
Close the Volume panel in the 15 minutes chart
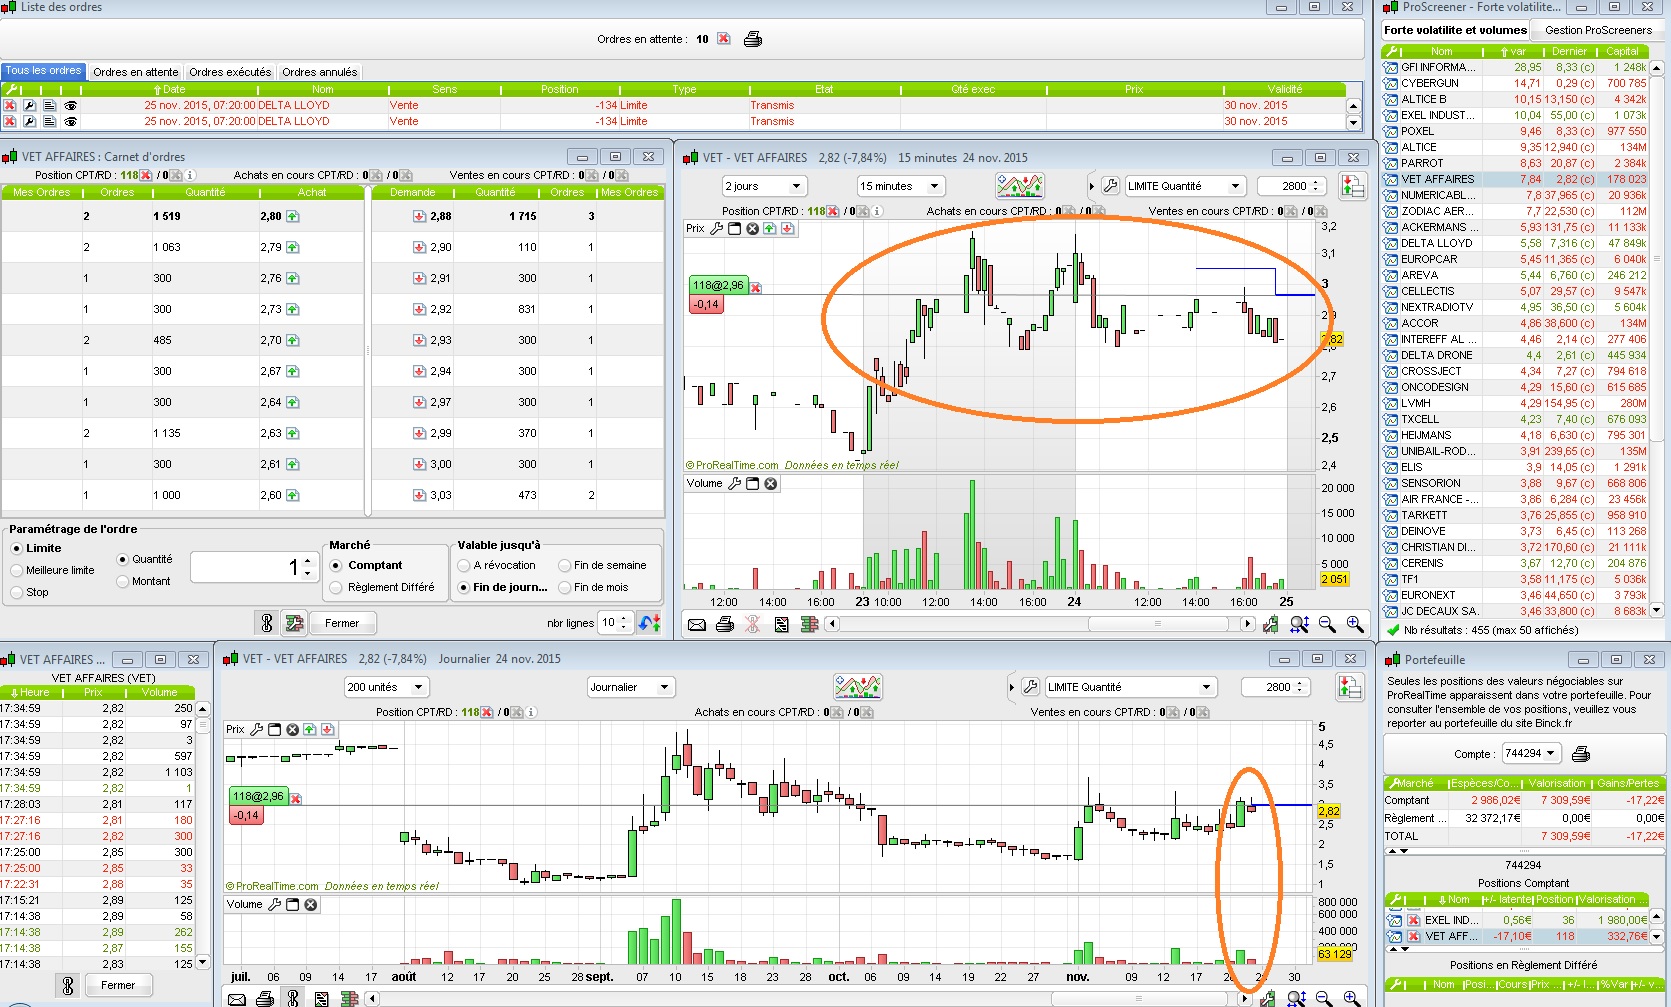pos(770,484)
